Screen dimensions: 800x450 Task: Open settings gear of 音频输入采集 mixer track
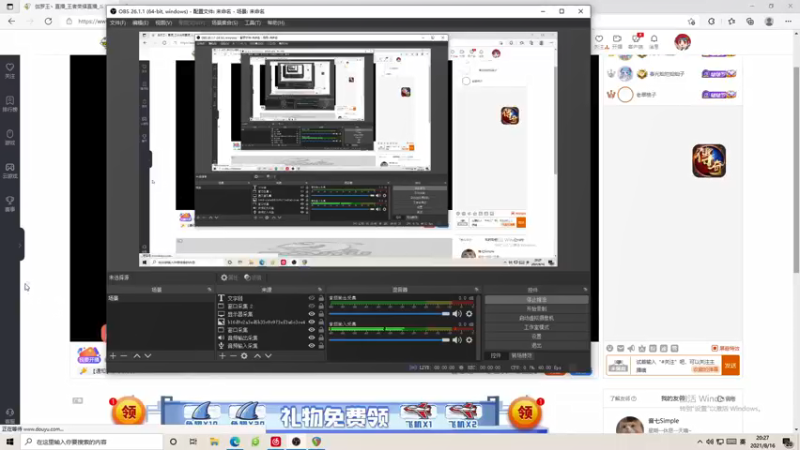pos(469,340)
